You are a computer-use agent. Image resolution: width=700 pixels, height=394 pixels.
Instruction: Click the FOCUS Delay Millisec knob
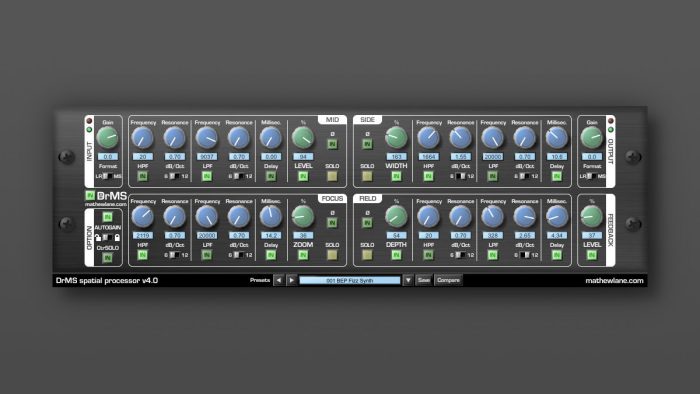click(271, 217)
